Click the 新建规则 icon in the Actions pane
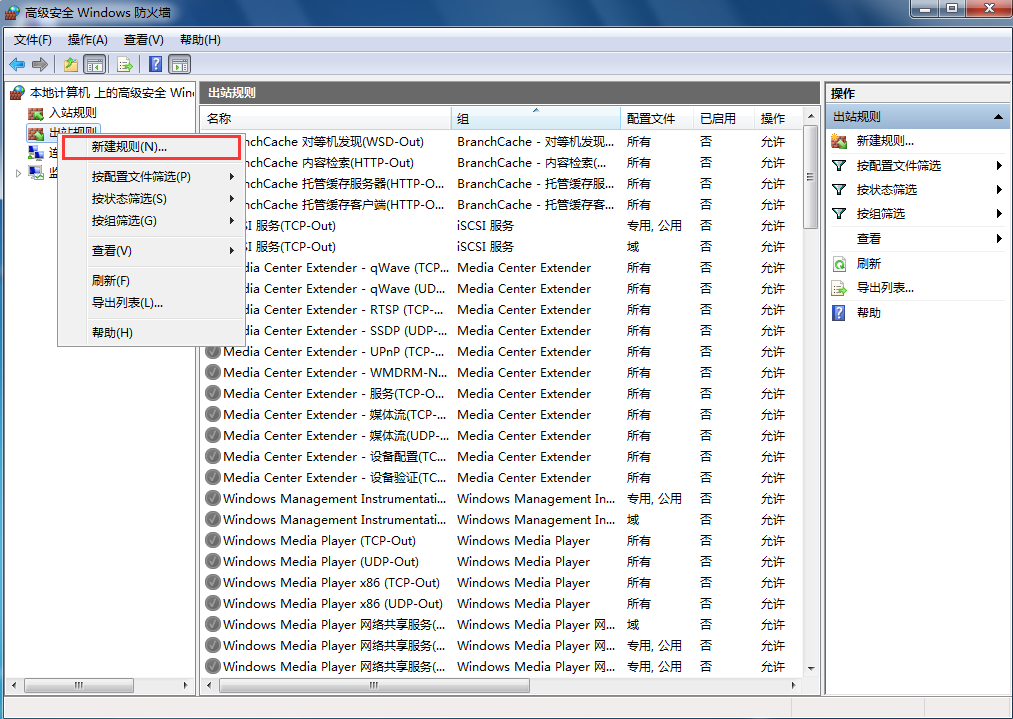Screen dimensions: 1013x719 click(839, 141)
